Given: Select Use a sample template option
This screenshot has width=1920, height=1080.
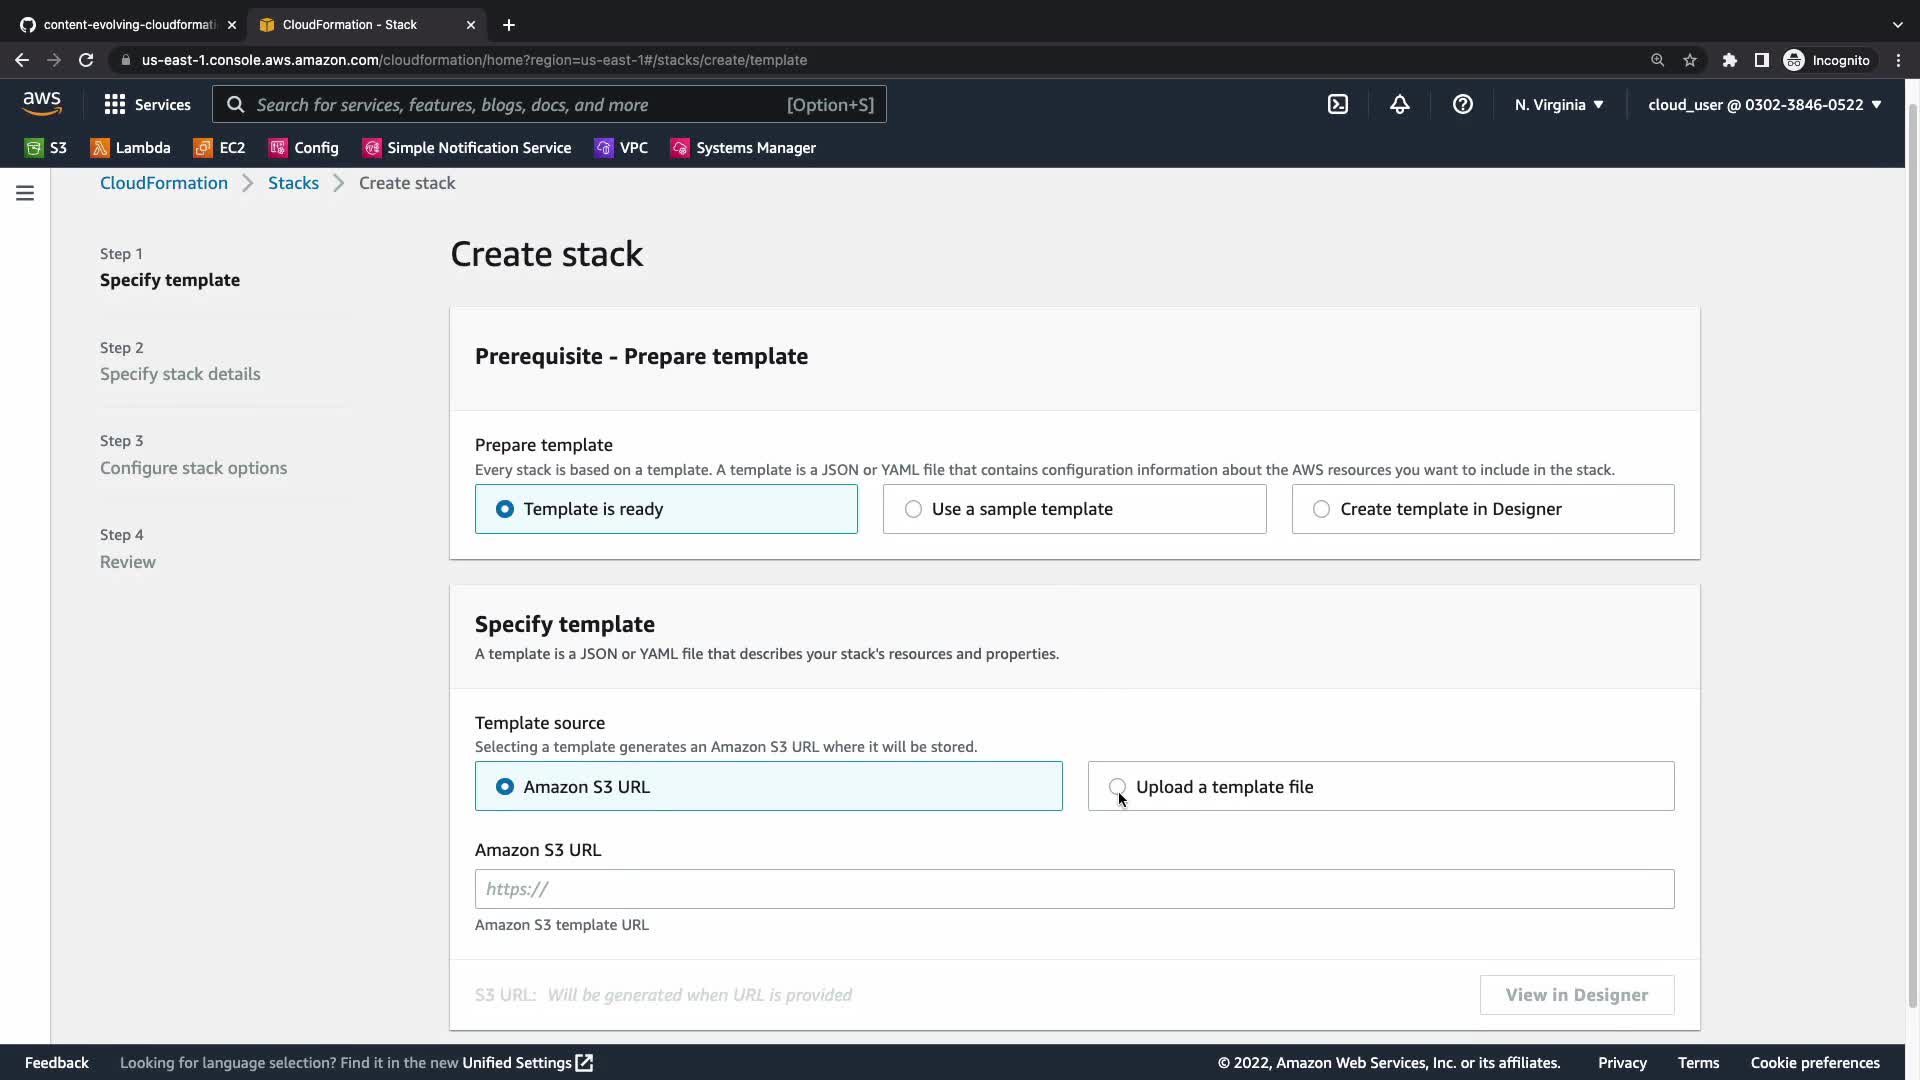Looking at the screenshot, I should point(913,509).
